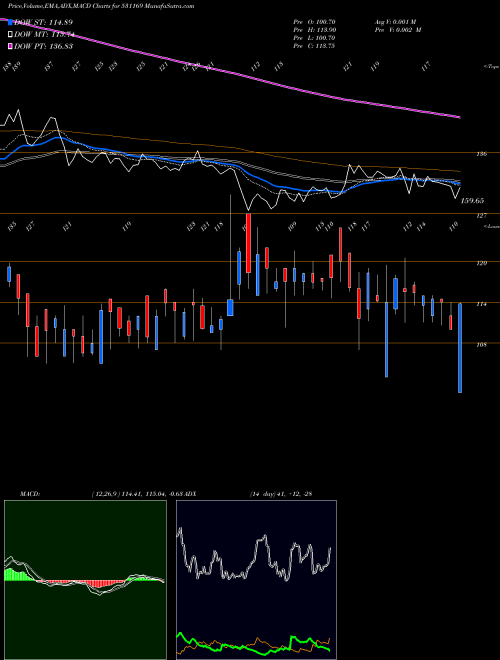500x660 pixels.
Task: Click the last tall blue candlestick
Action: point(460,348)
